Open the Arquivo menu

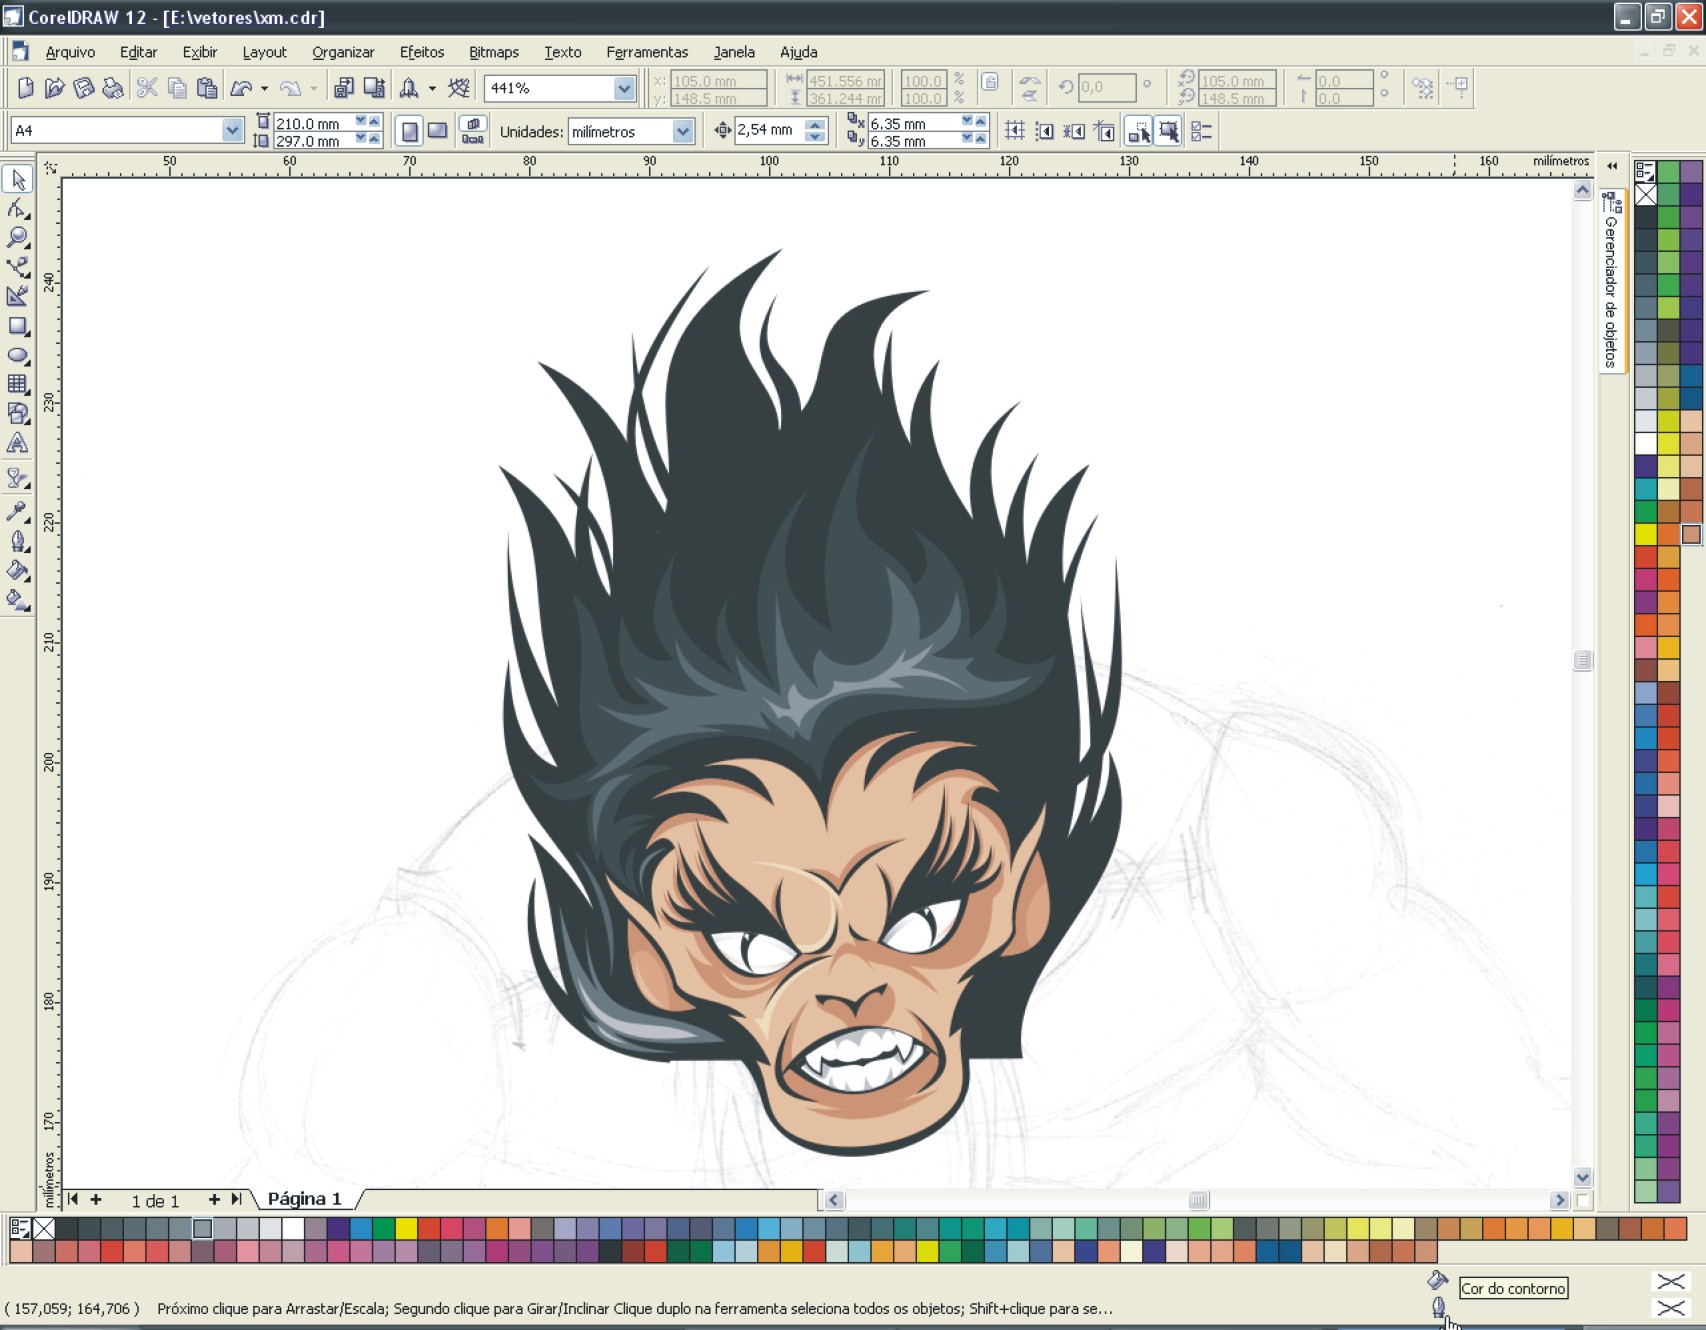click(x=70, y=52)
